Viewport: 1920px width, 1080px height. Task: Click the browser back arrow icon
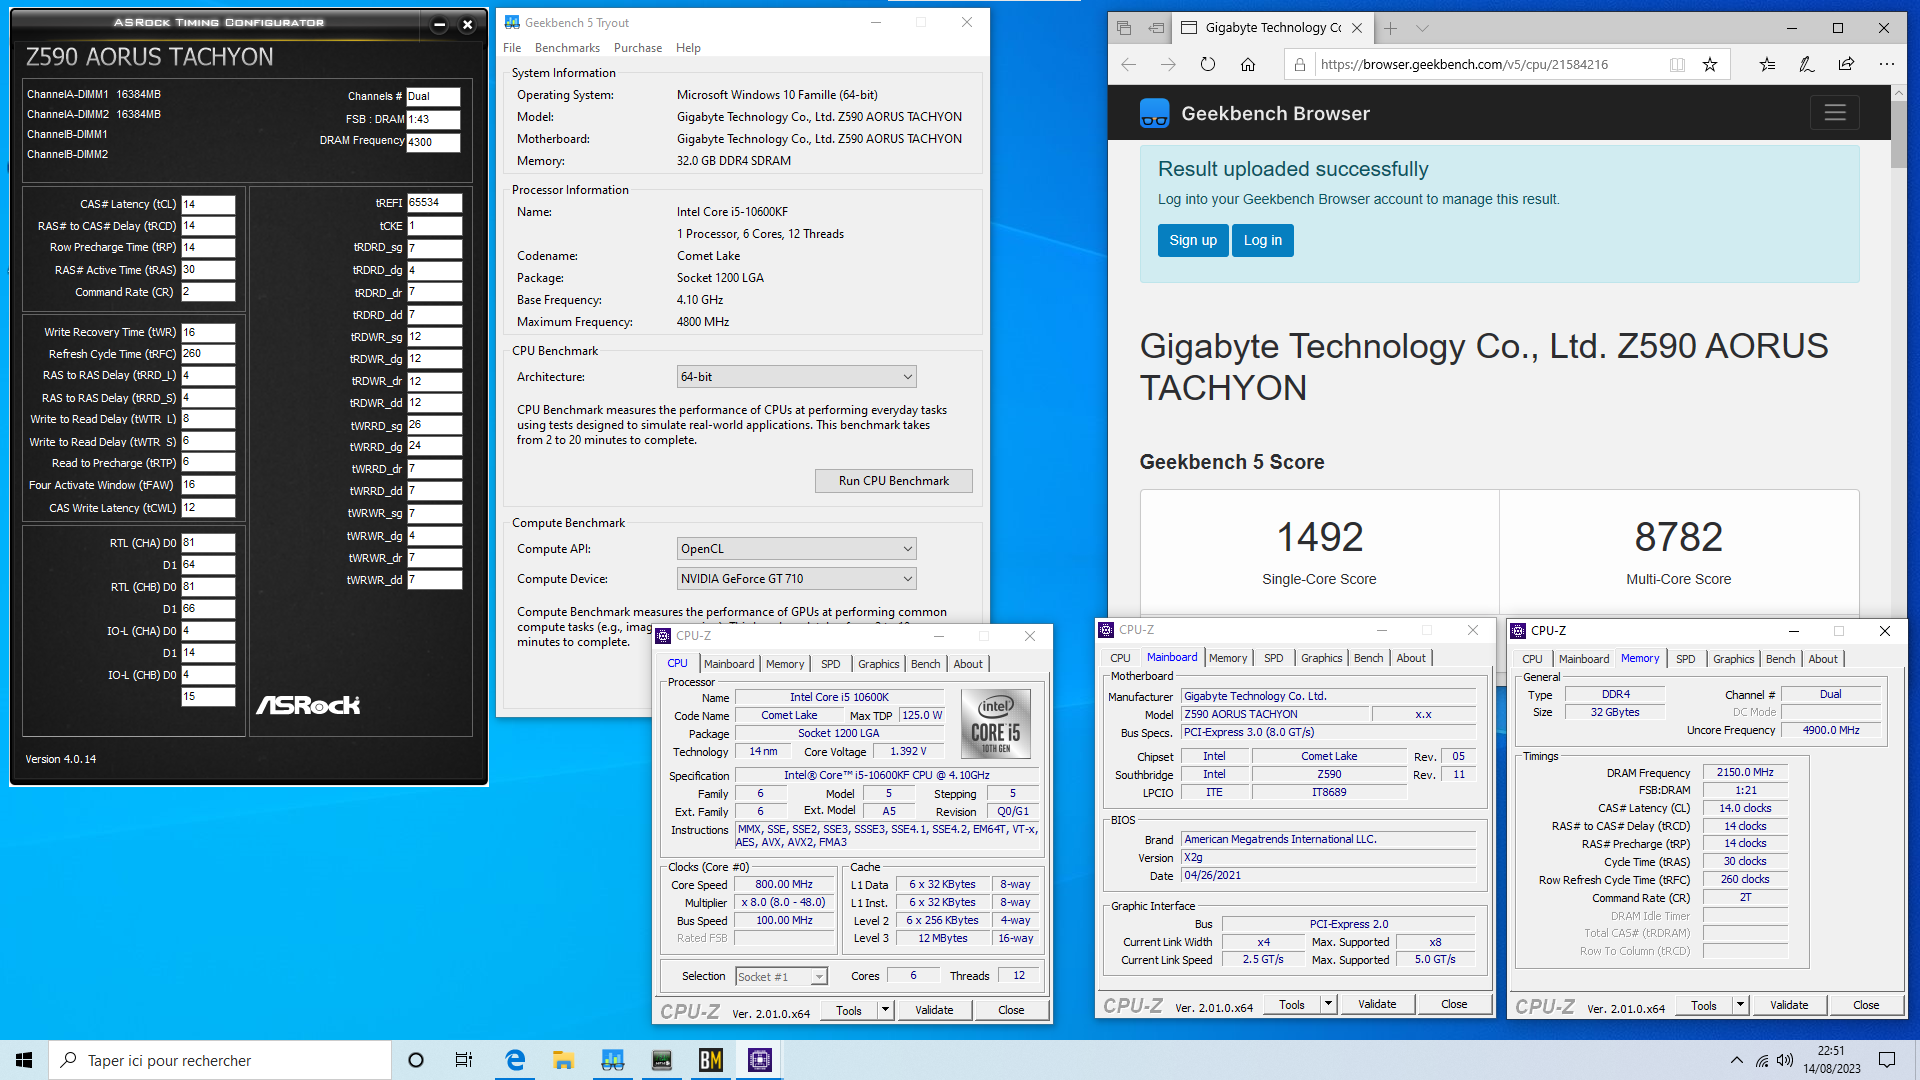point(1129,65)
